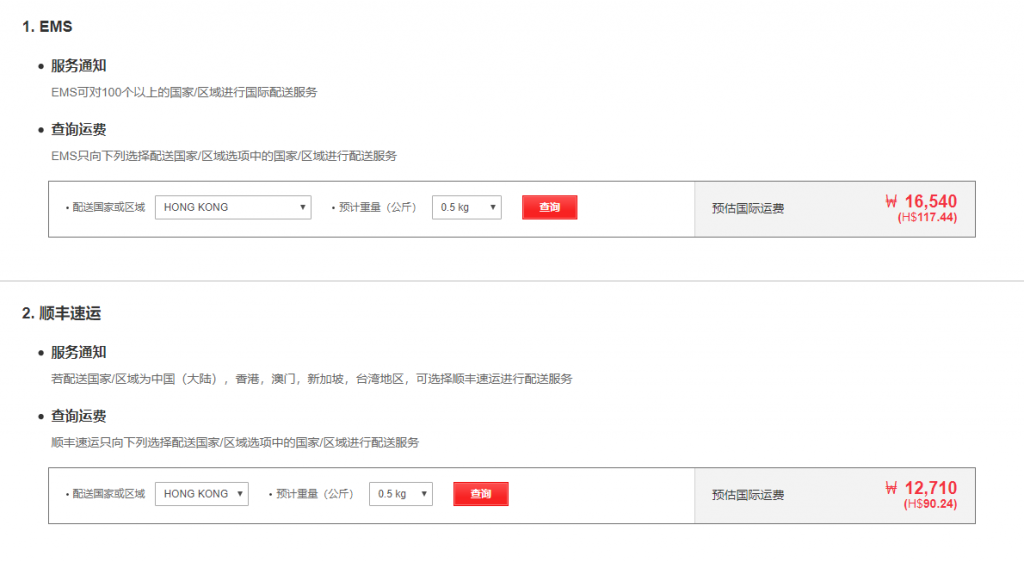Click the 预计重量 (公斤) label in 顺丰速运 form

pyautogui.click(x=315, y=494)
